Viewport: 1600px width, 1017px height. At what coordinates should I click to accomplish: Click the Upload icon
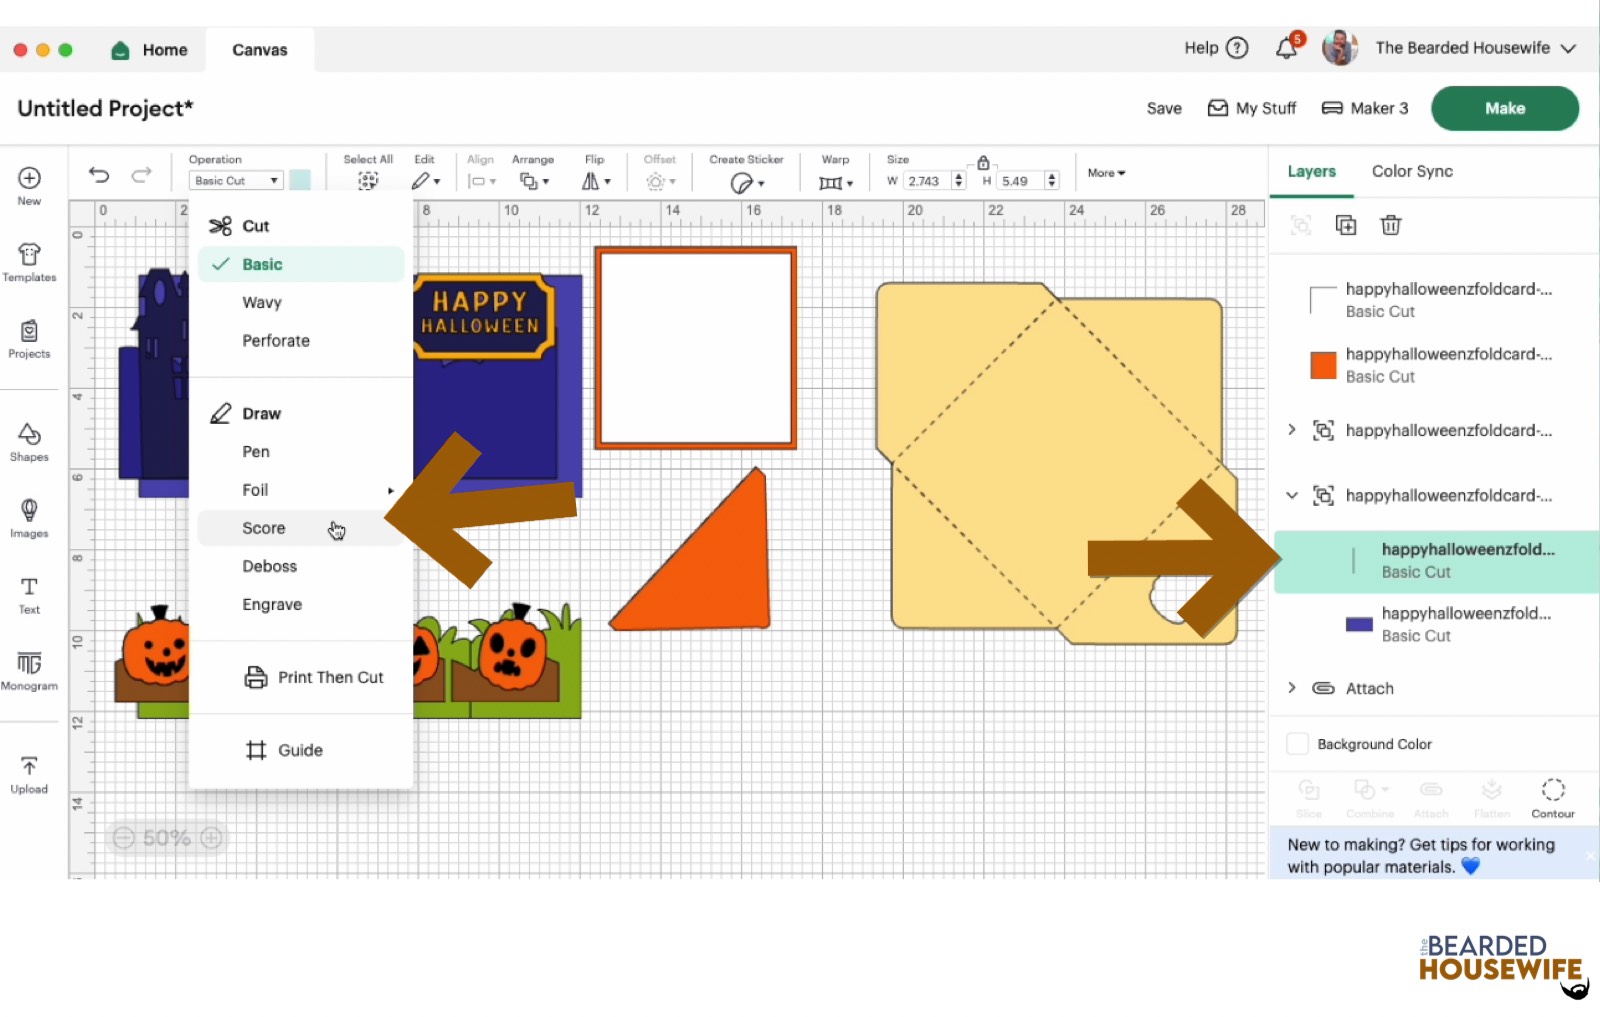coord(29,774)
